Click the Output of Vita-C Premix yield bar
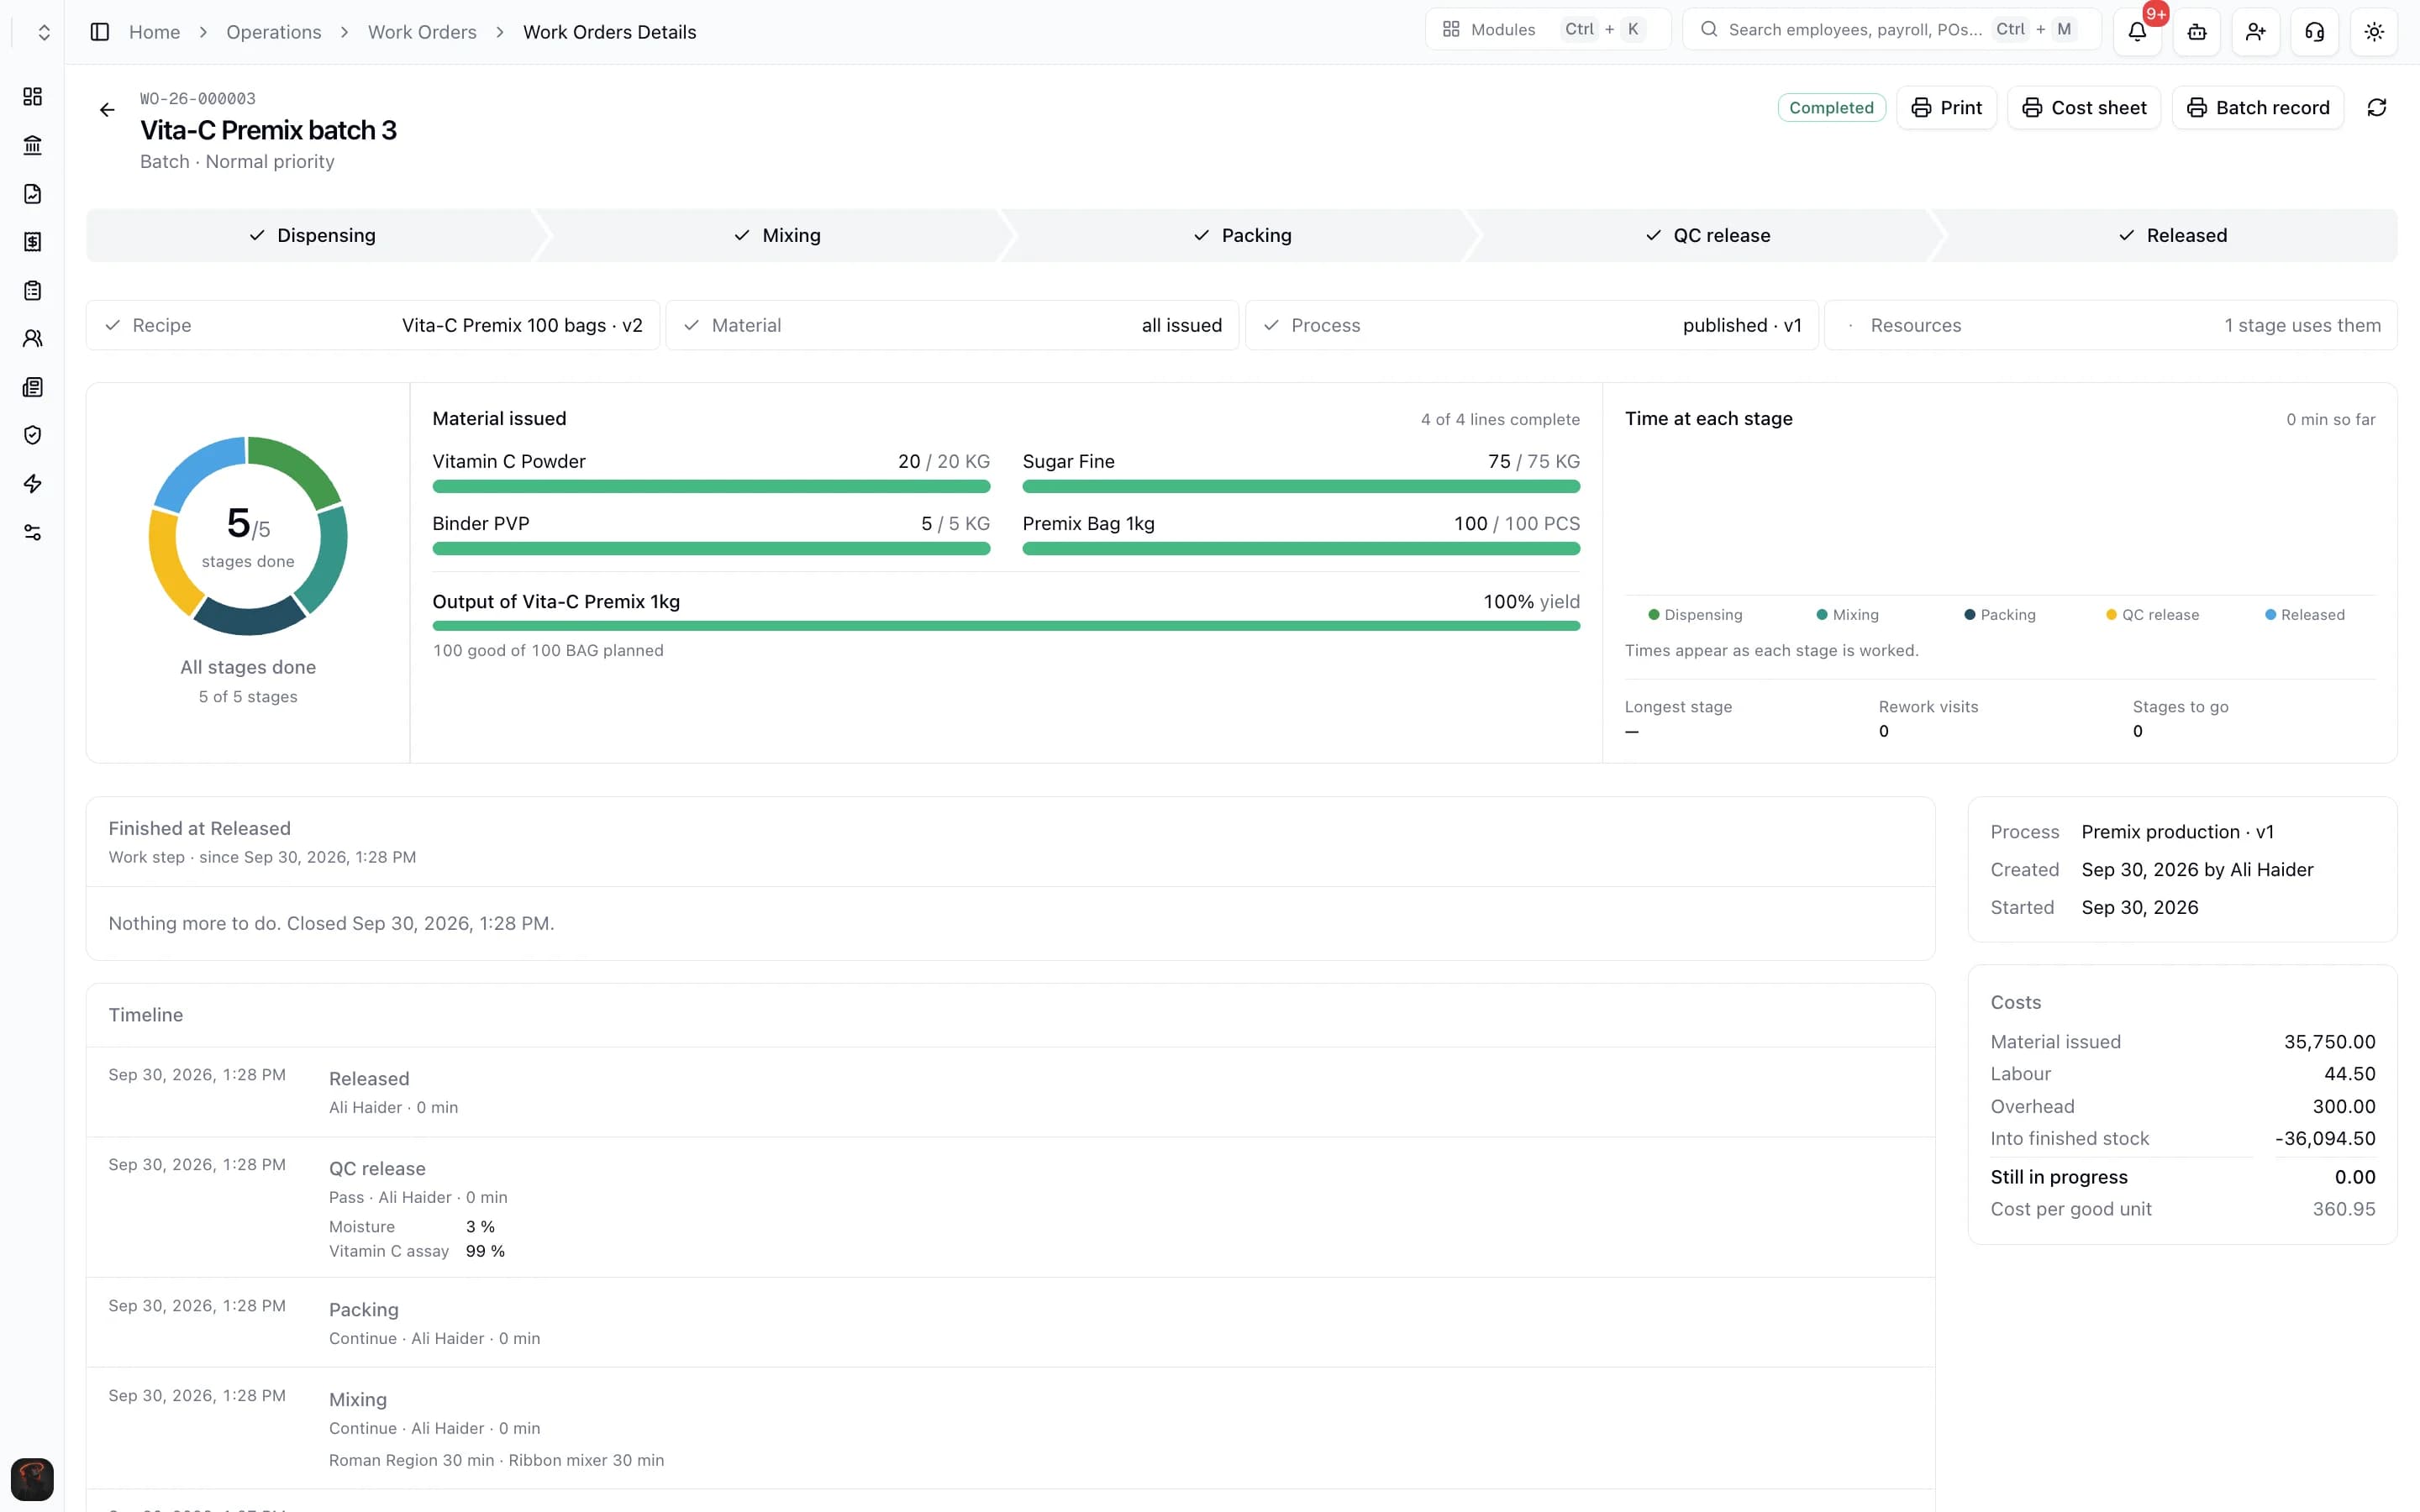This screenshot has width=2420, height=1512. [1006, 626]
